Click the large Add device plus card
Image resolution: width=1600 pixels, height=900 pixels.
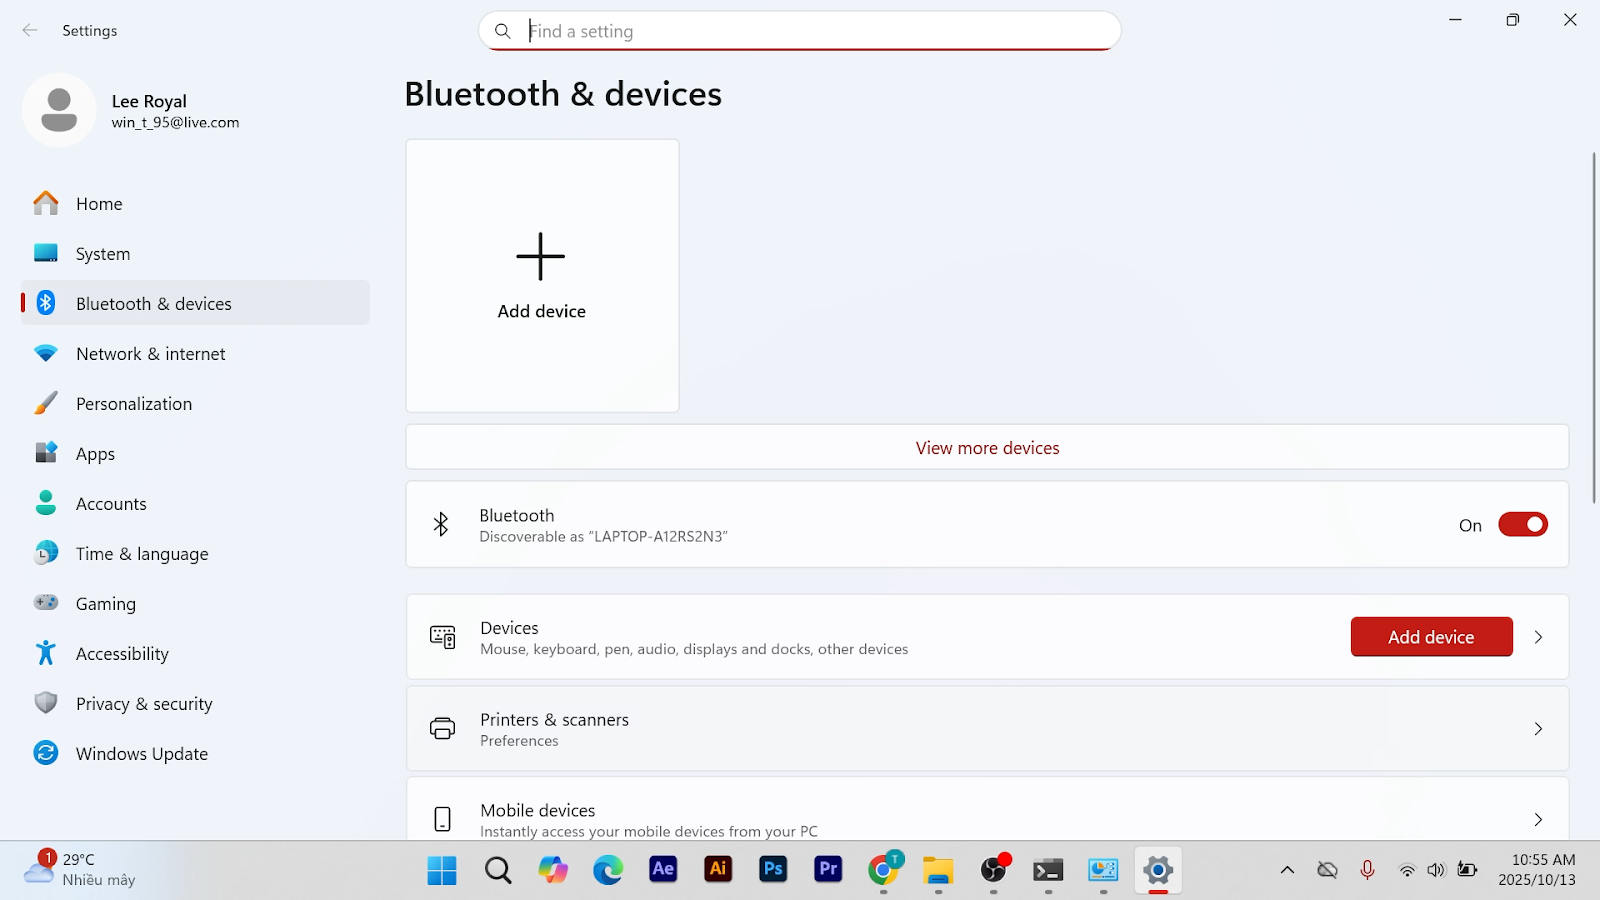[x=542, y=276]
